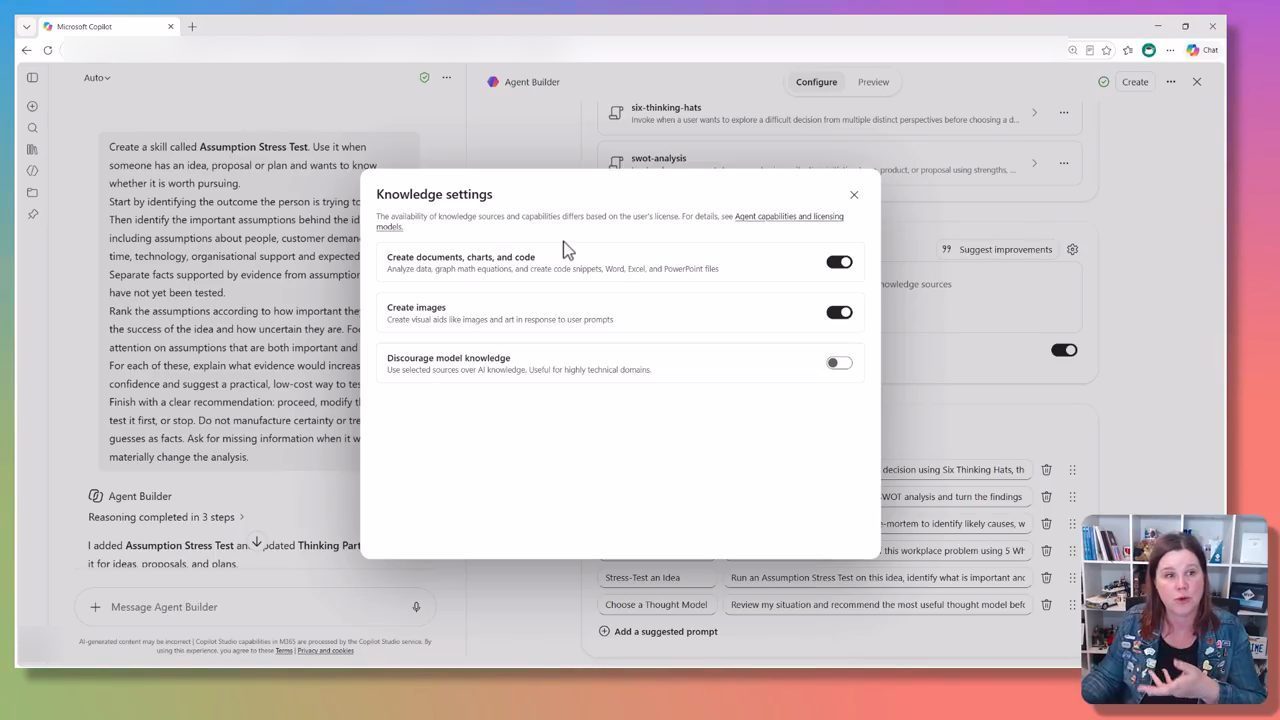The image size is (1280, 720).
Task: Click the Stress-Test an Idea title field
Action: [658, 577]
